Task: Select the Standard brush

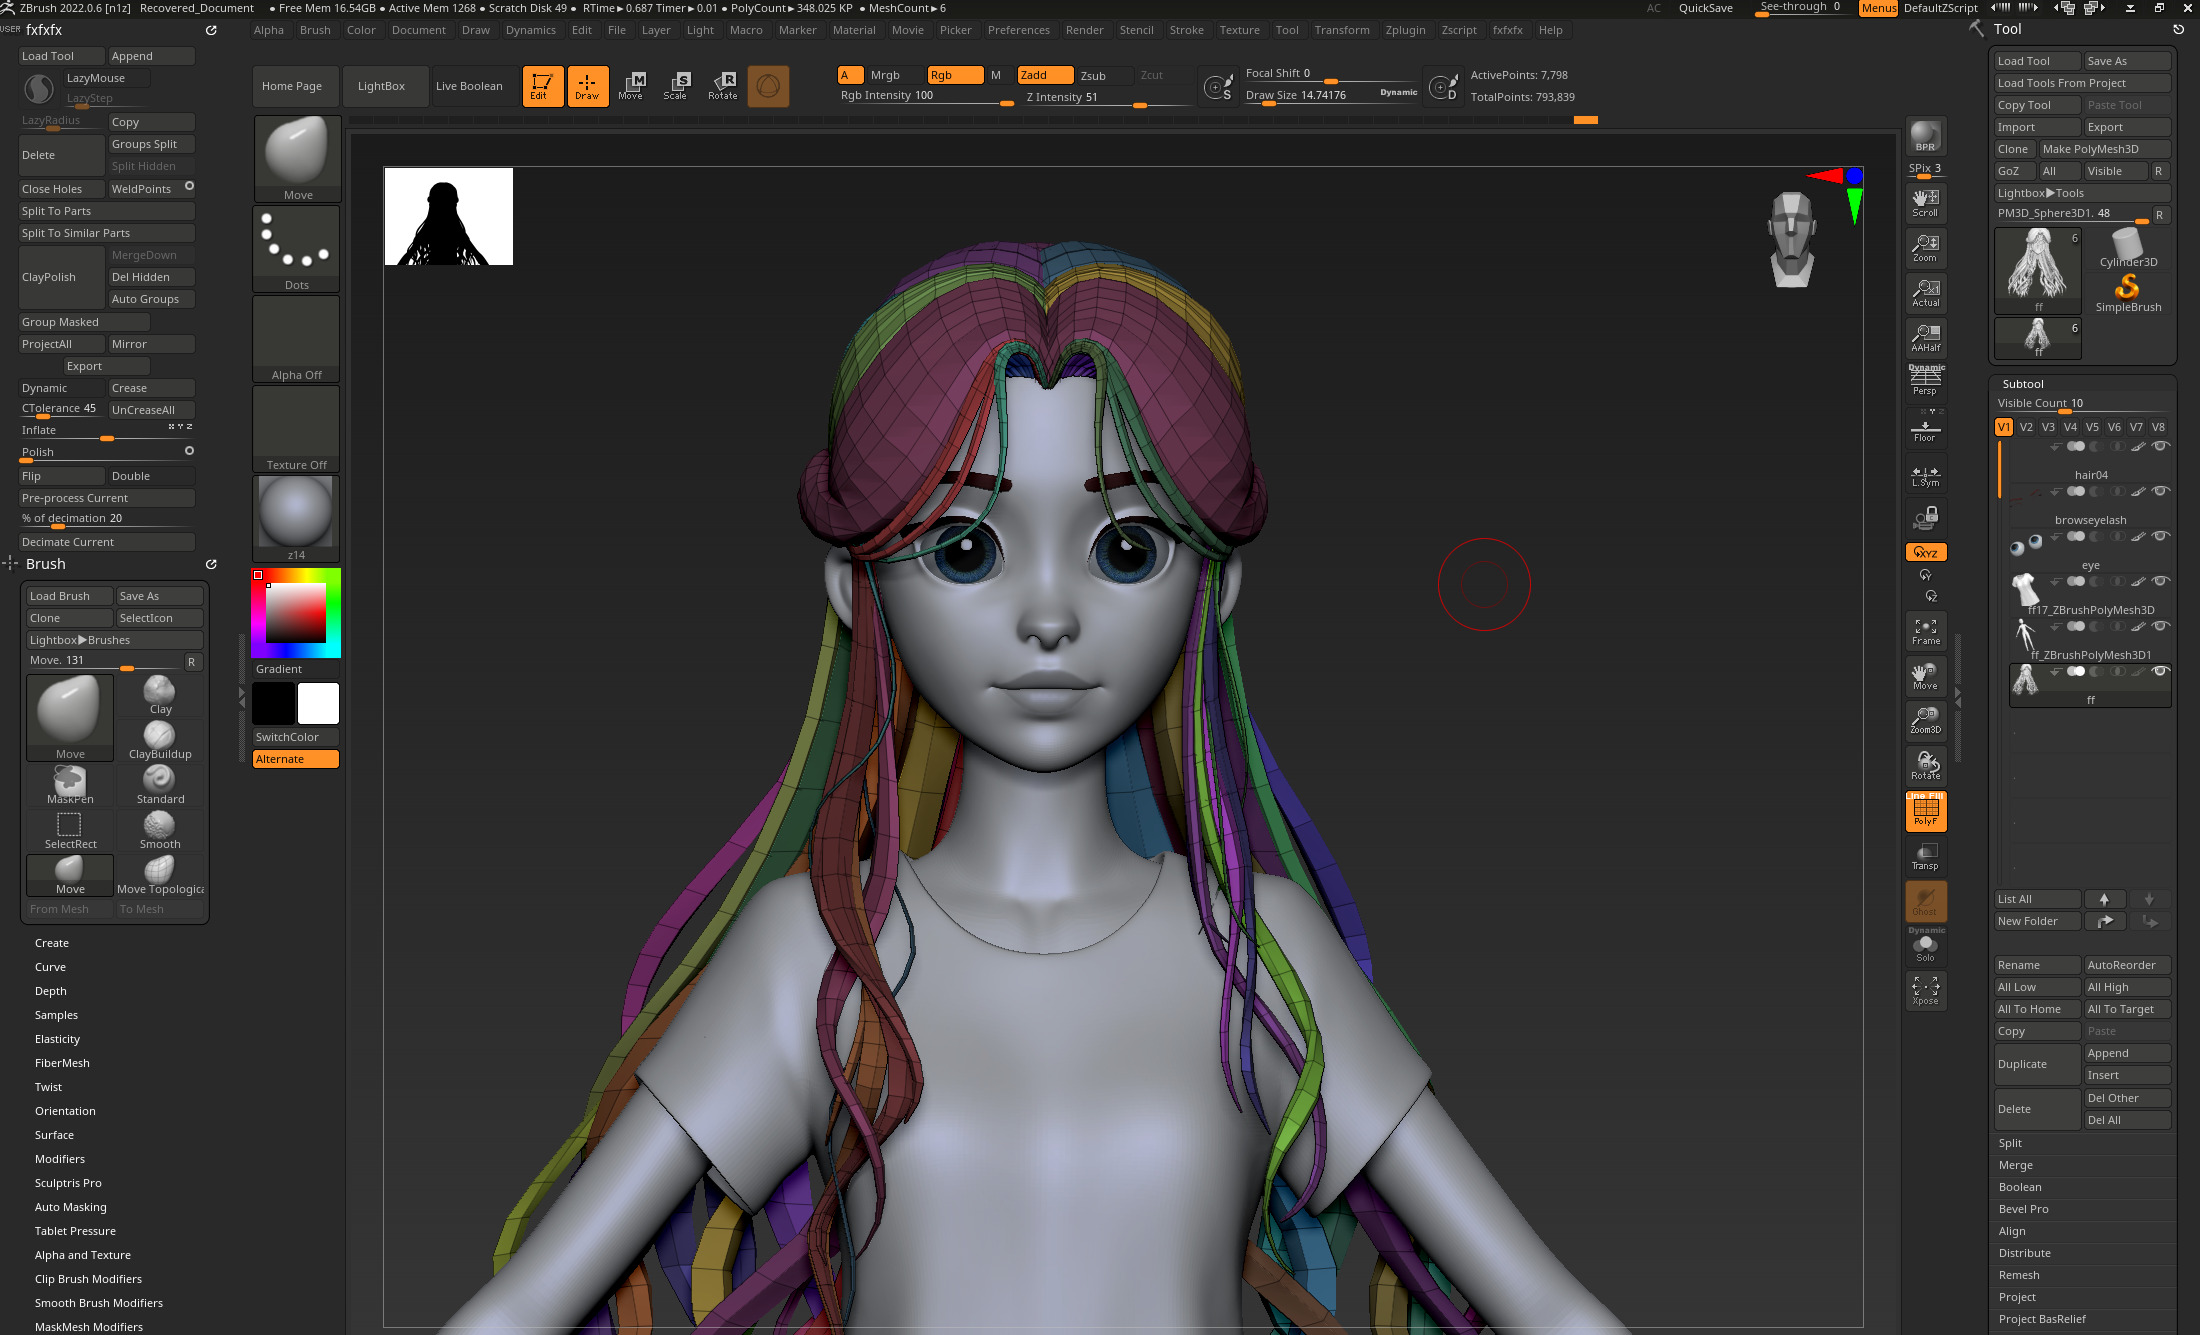Action: (x=160, y=785)
